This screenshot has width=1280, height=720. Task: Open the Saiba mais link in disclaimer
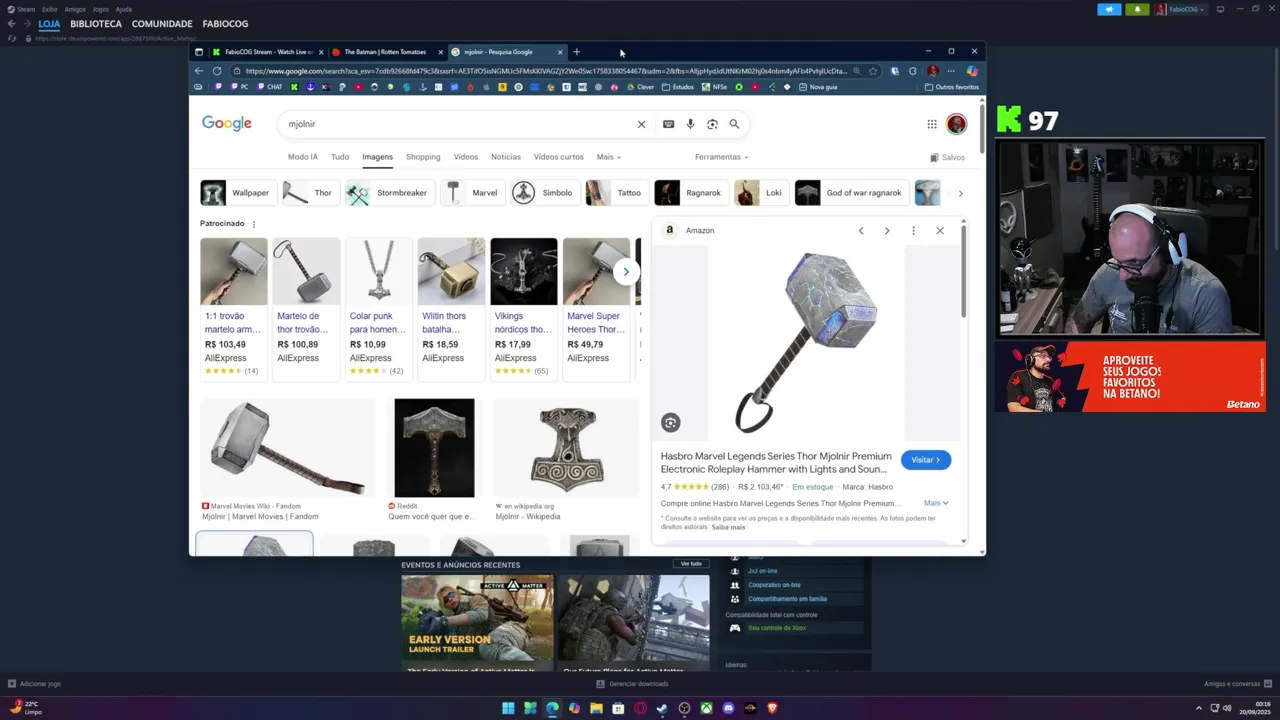point(728,527)
